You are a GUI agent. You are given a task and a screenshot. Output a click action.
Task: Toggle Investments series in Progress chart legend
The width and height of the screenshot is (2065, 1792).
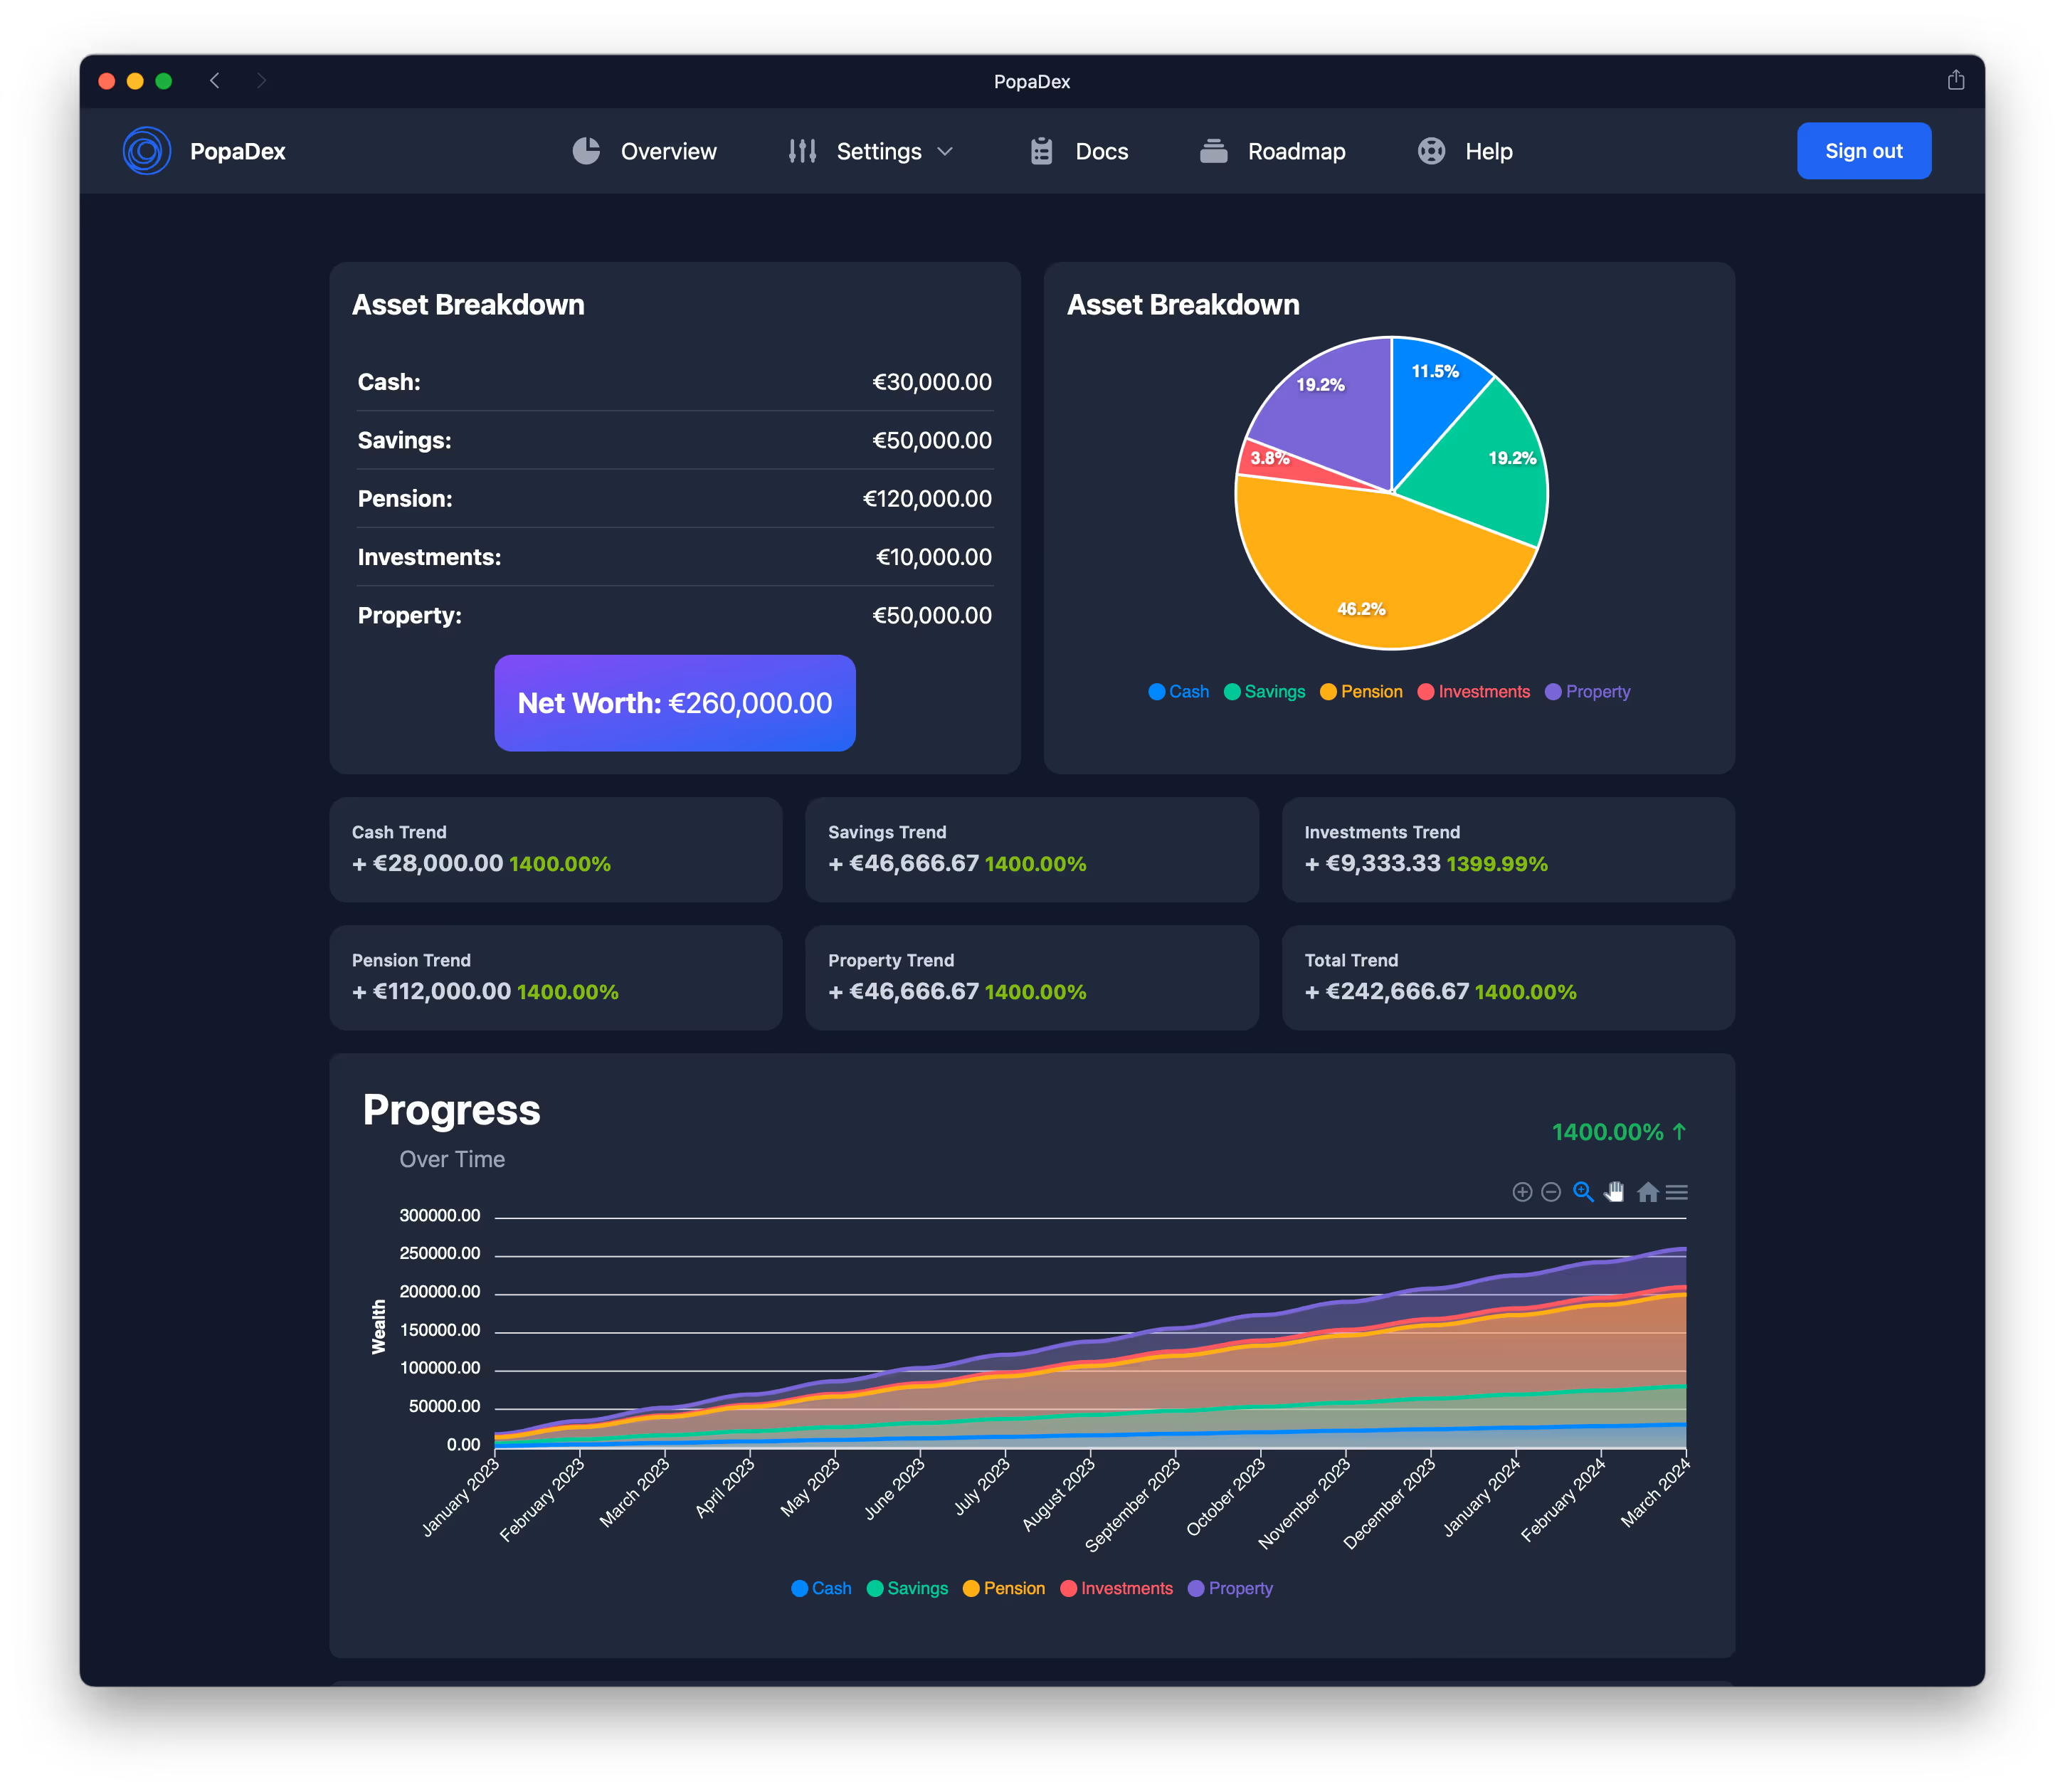[1116, 1588]
